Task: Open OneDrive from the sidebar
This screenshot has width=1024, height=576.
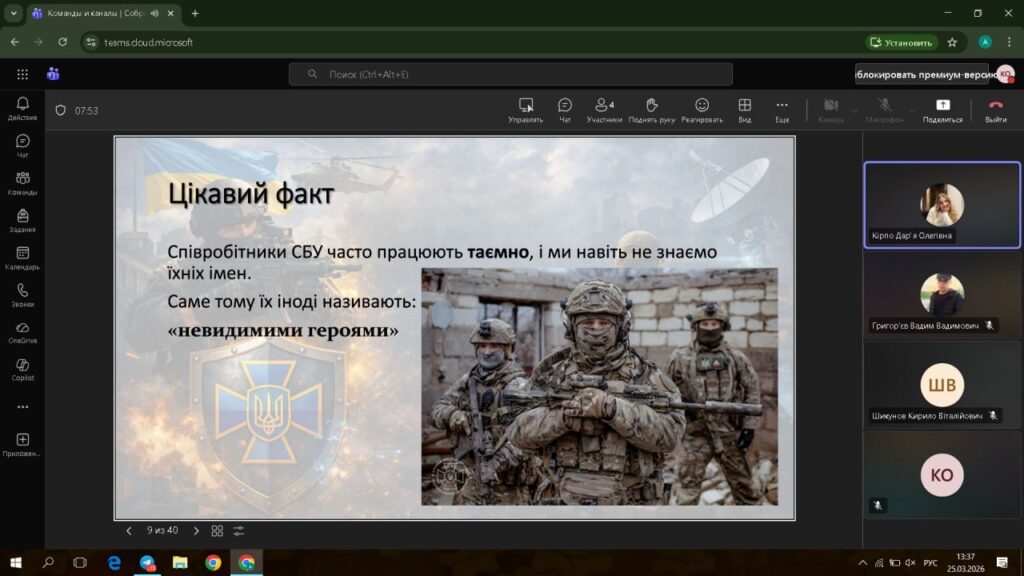Action: pyautogui.click(x=22, y=333)
